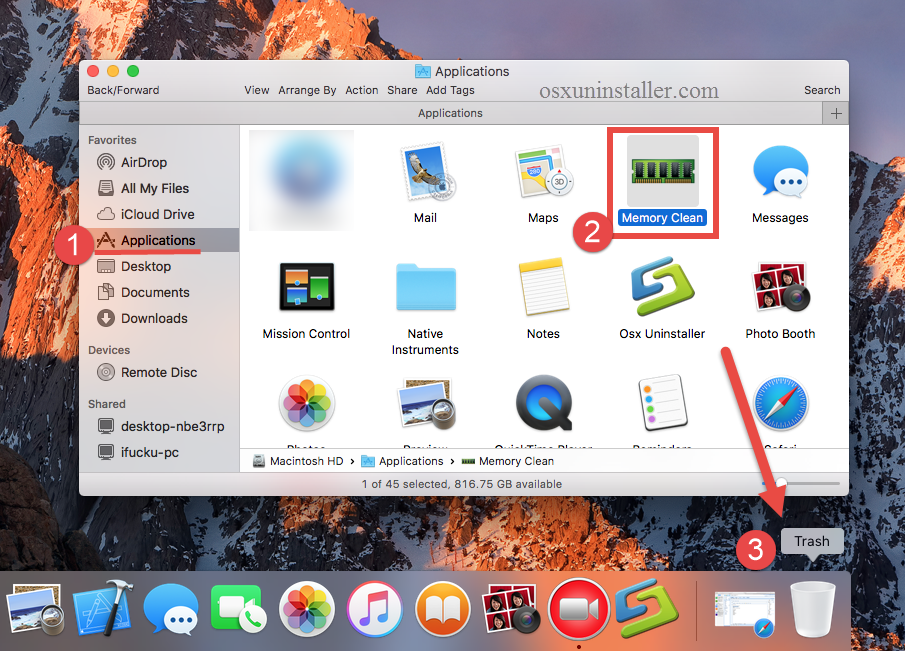Launch the Safari browser icon
Screen dimensions: 905x651
coord(780,403)
